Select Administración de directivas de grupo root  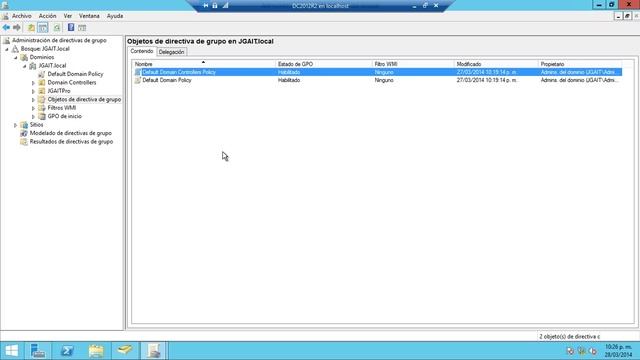59,40
